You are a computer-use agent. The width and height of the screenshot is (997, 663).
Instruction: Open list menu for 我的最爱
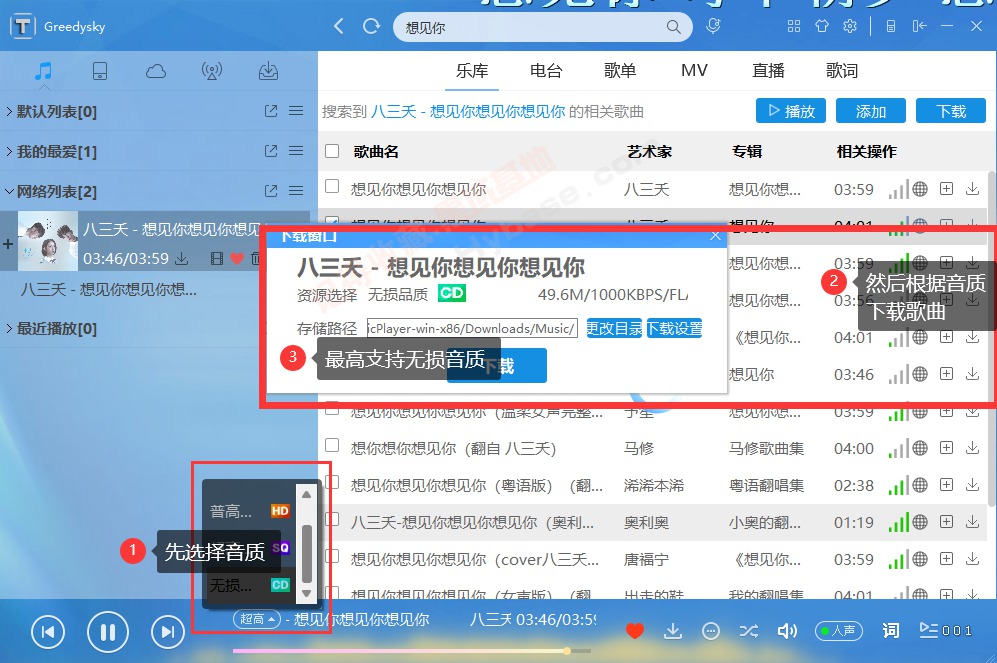pyautogui.click(x=296, y=151)
